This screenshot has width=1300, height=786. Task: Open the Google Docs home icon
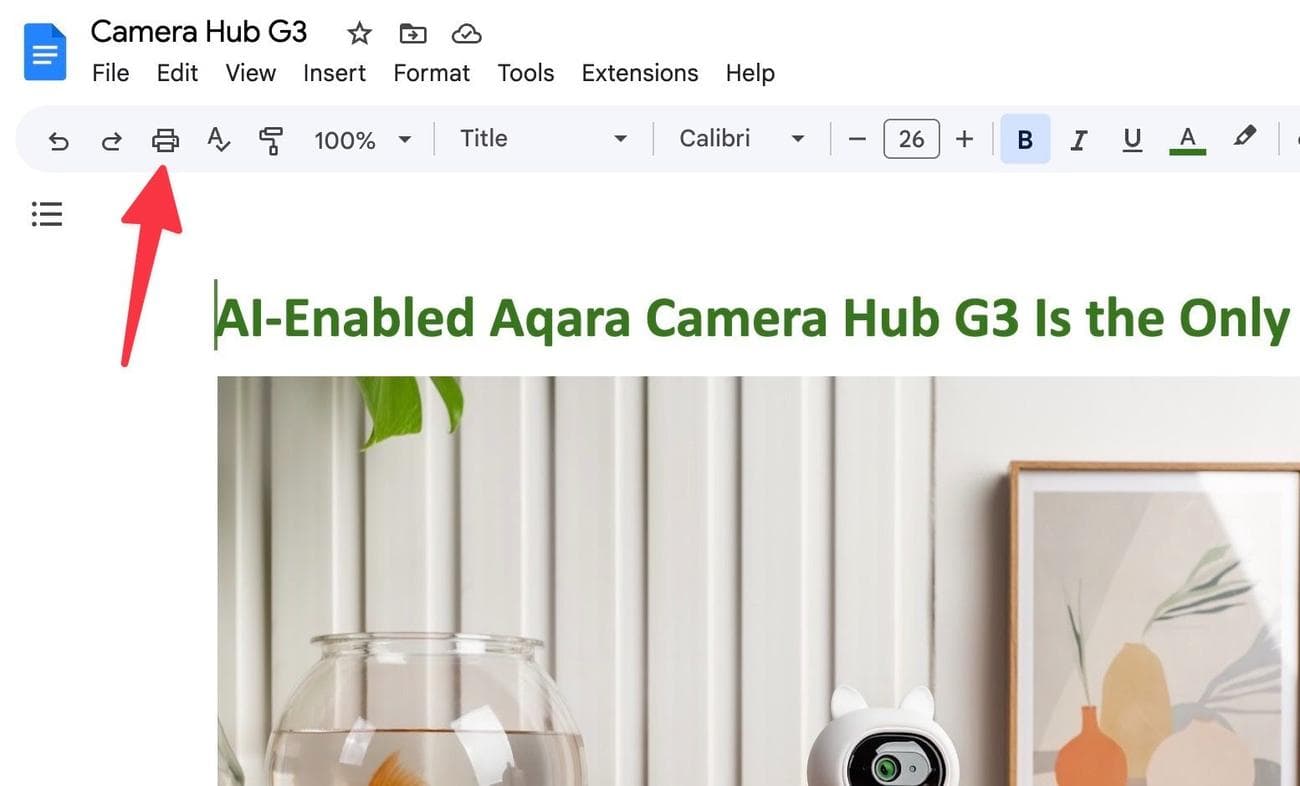45,52
